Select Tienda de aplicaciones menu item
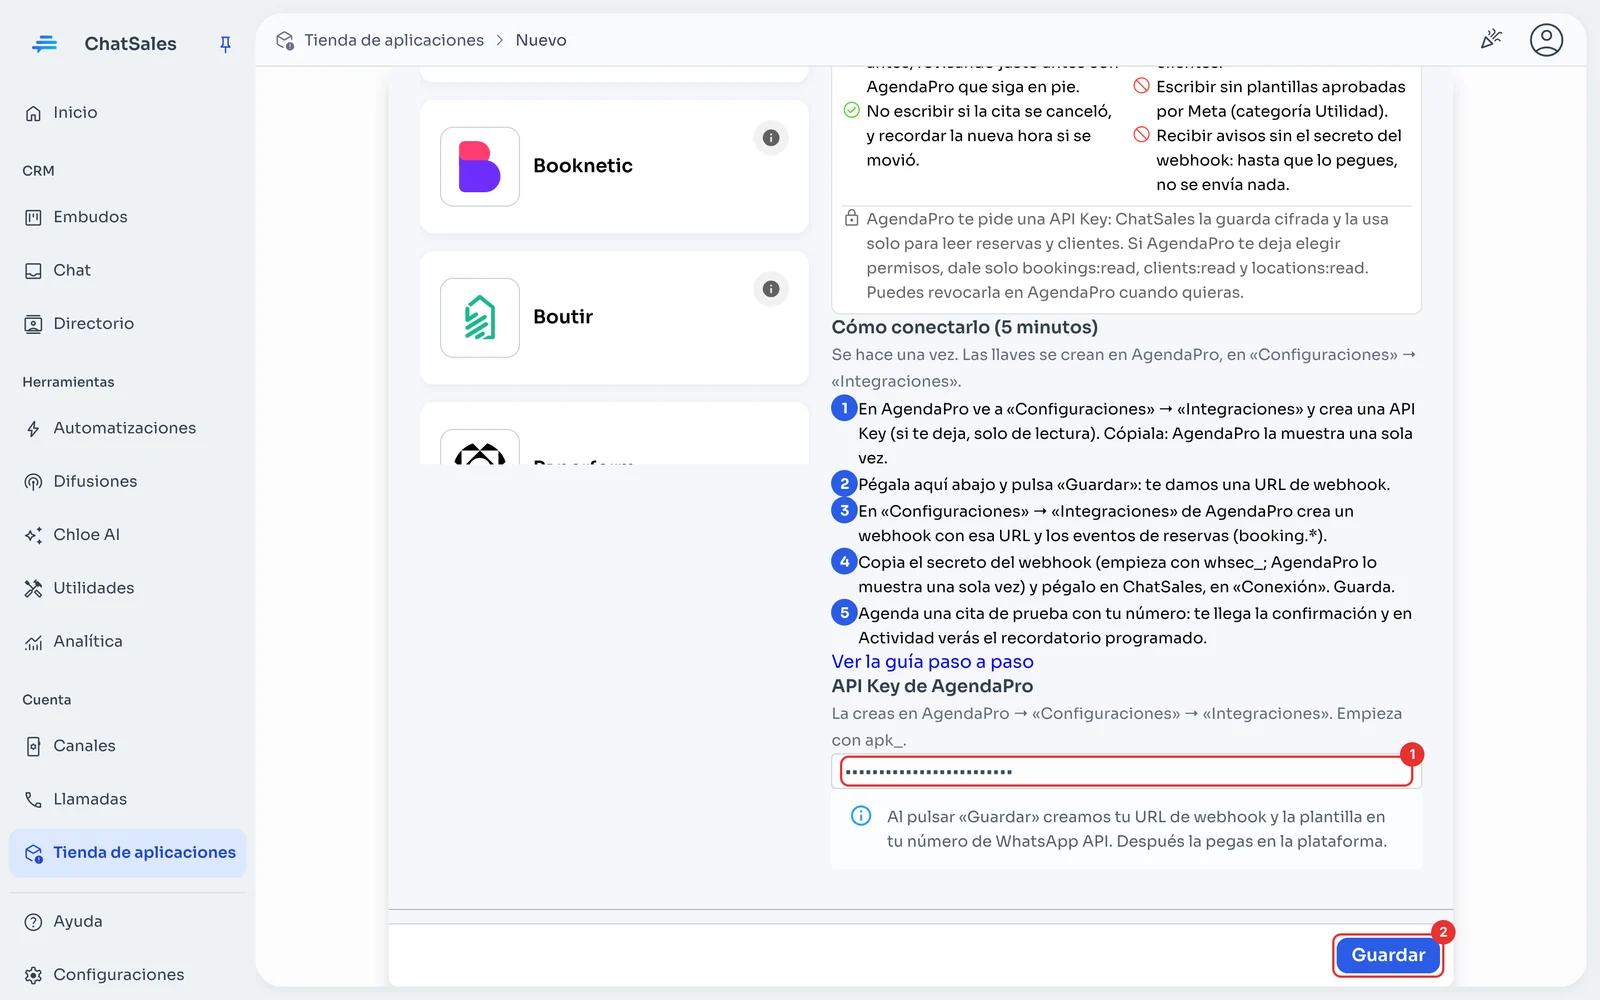The width and height of the screenshot is (1600, 1000). (128, 853)
